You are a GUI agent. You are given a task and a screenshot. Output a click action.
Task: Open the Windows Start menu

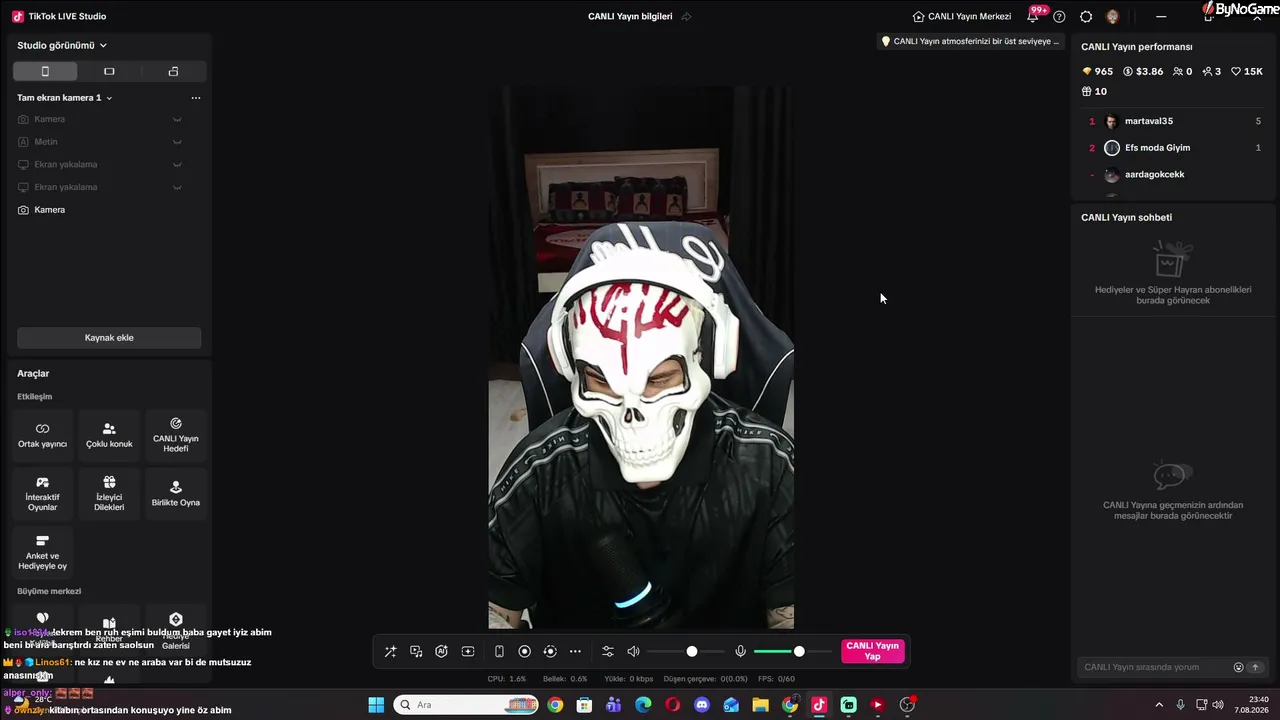[x=376, y=705]
